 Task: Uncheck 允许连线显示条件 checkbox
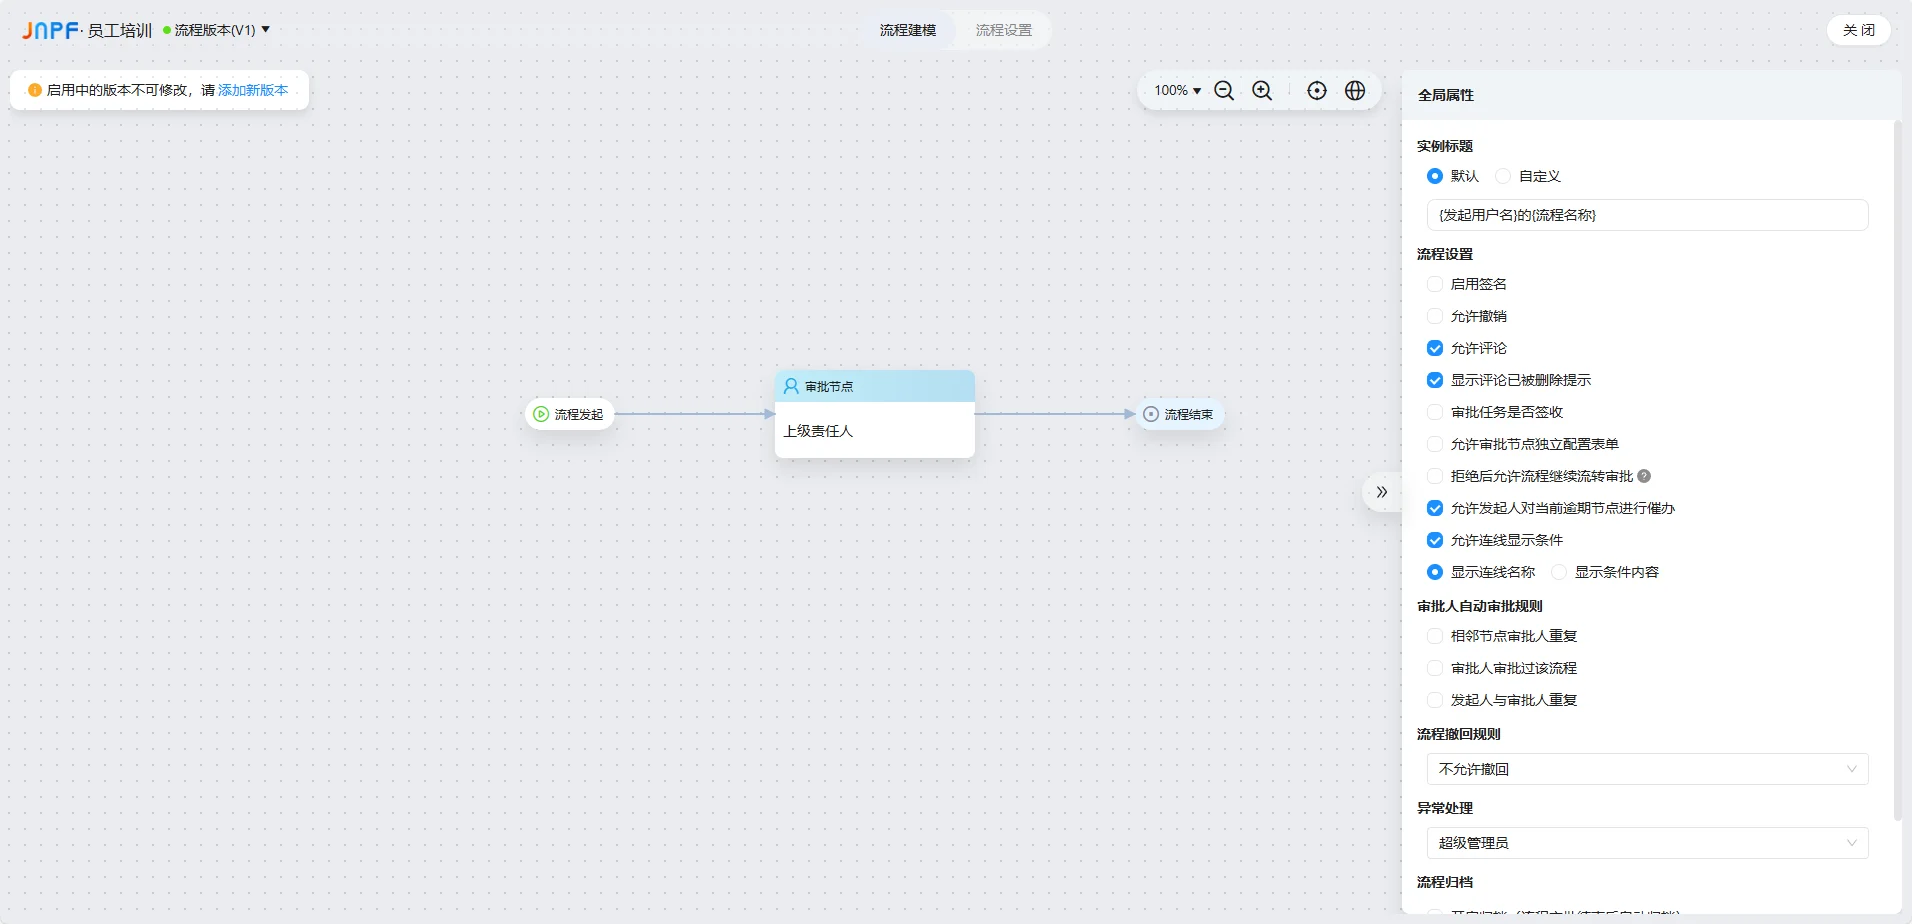pyautogui.click(x=1435, y=540)
